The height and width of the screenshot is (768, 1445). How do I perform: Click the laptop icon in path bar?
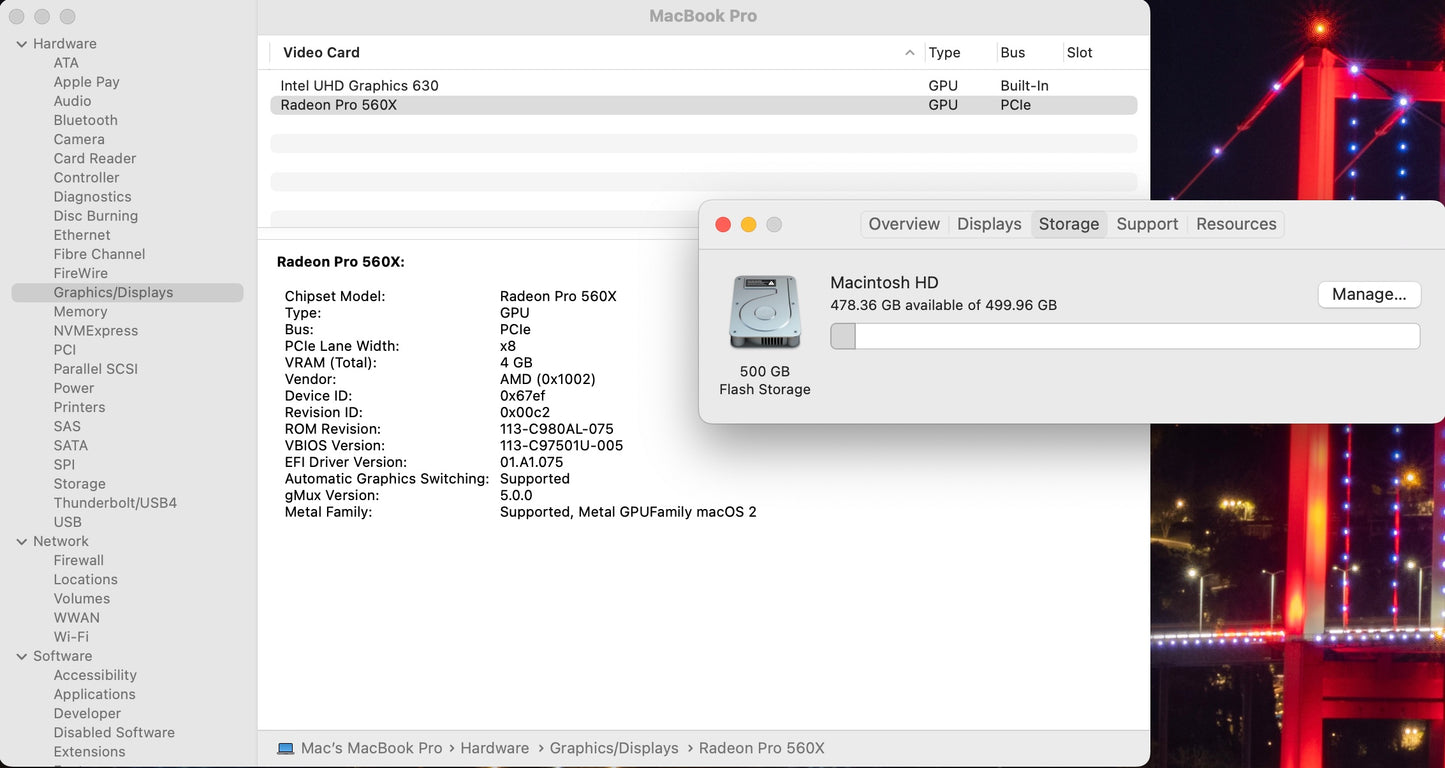[286, 748]
